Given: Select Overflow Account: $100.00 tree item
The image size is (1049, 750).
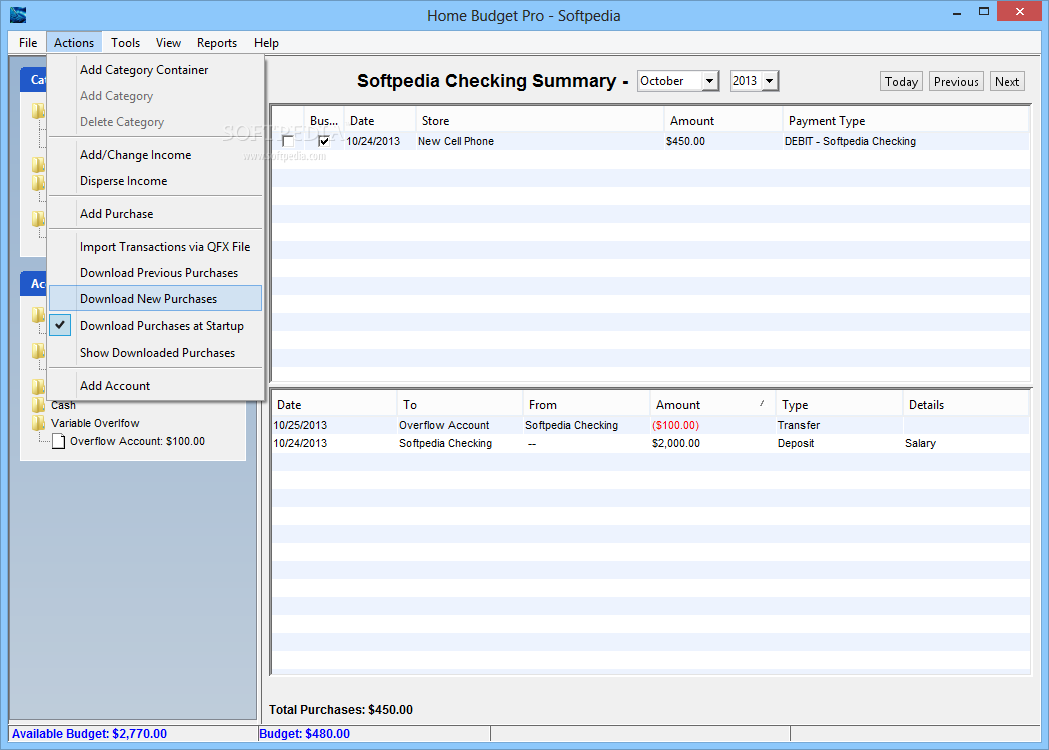Looking at the screenshot, I should pos(137,441).
